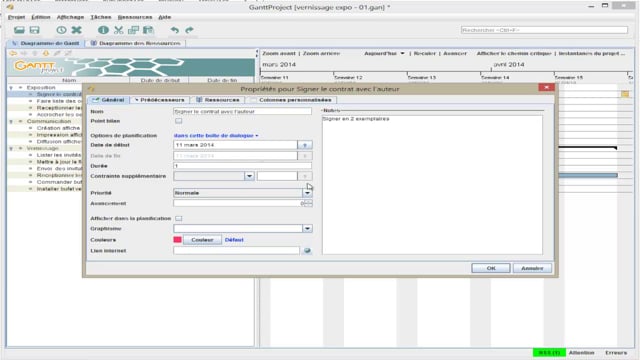Click the blue Défaut color link
Screen dimensions: 640x360
point(234,240)
